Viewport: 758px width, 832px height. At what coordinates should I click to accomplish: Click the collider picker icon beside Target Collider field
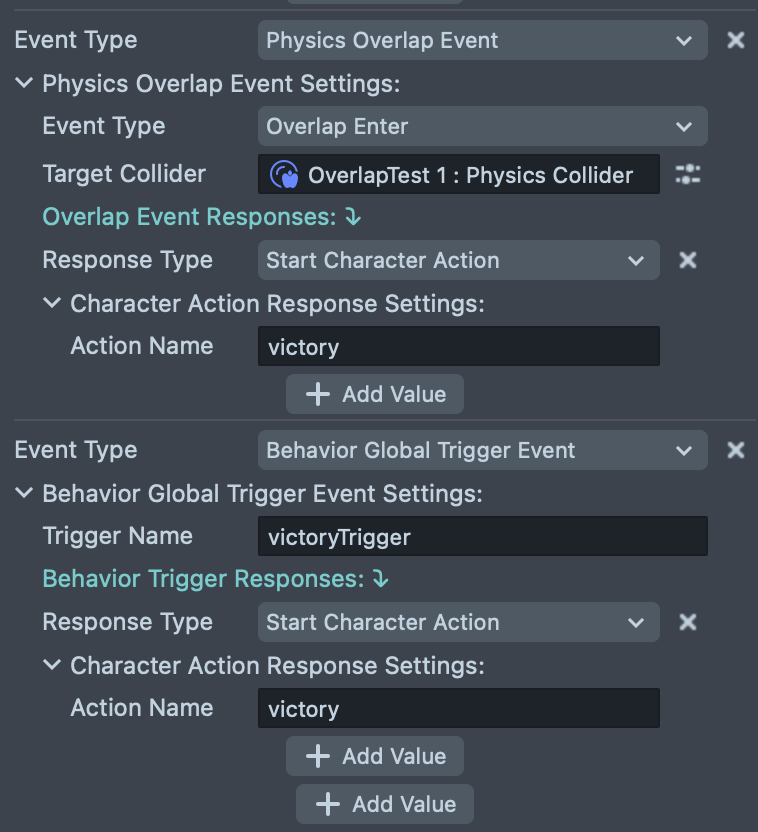click(688, 174)
